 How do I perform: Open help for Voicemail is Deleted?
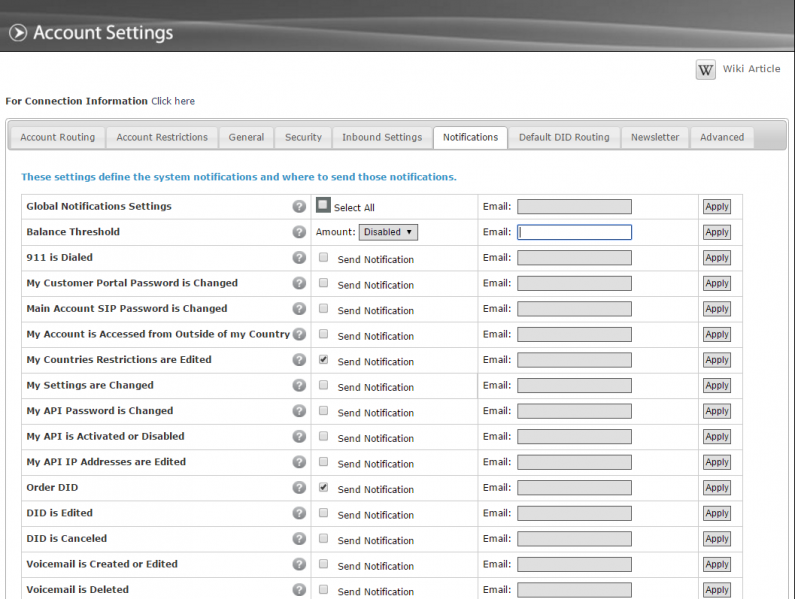coord(299,589)
